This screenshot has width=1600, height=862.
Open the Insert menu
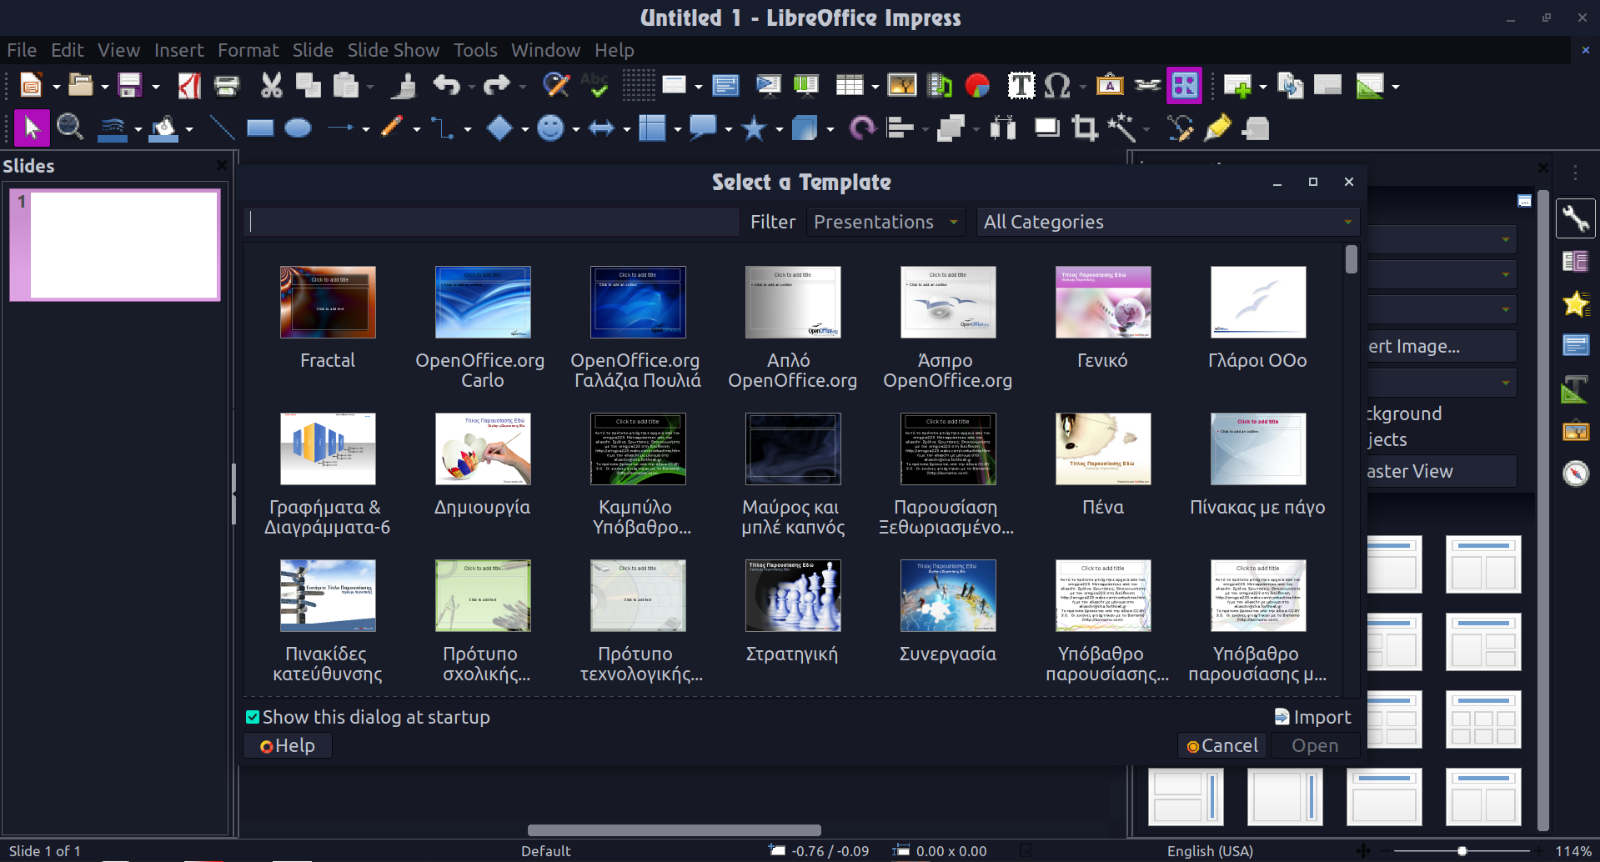179,50
